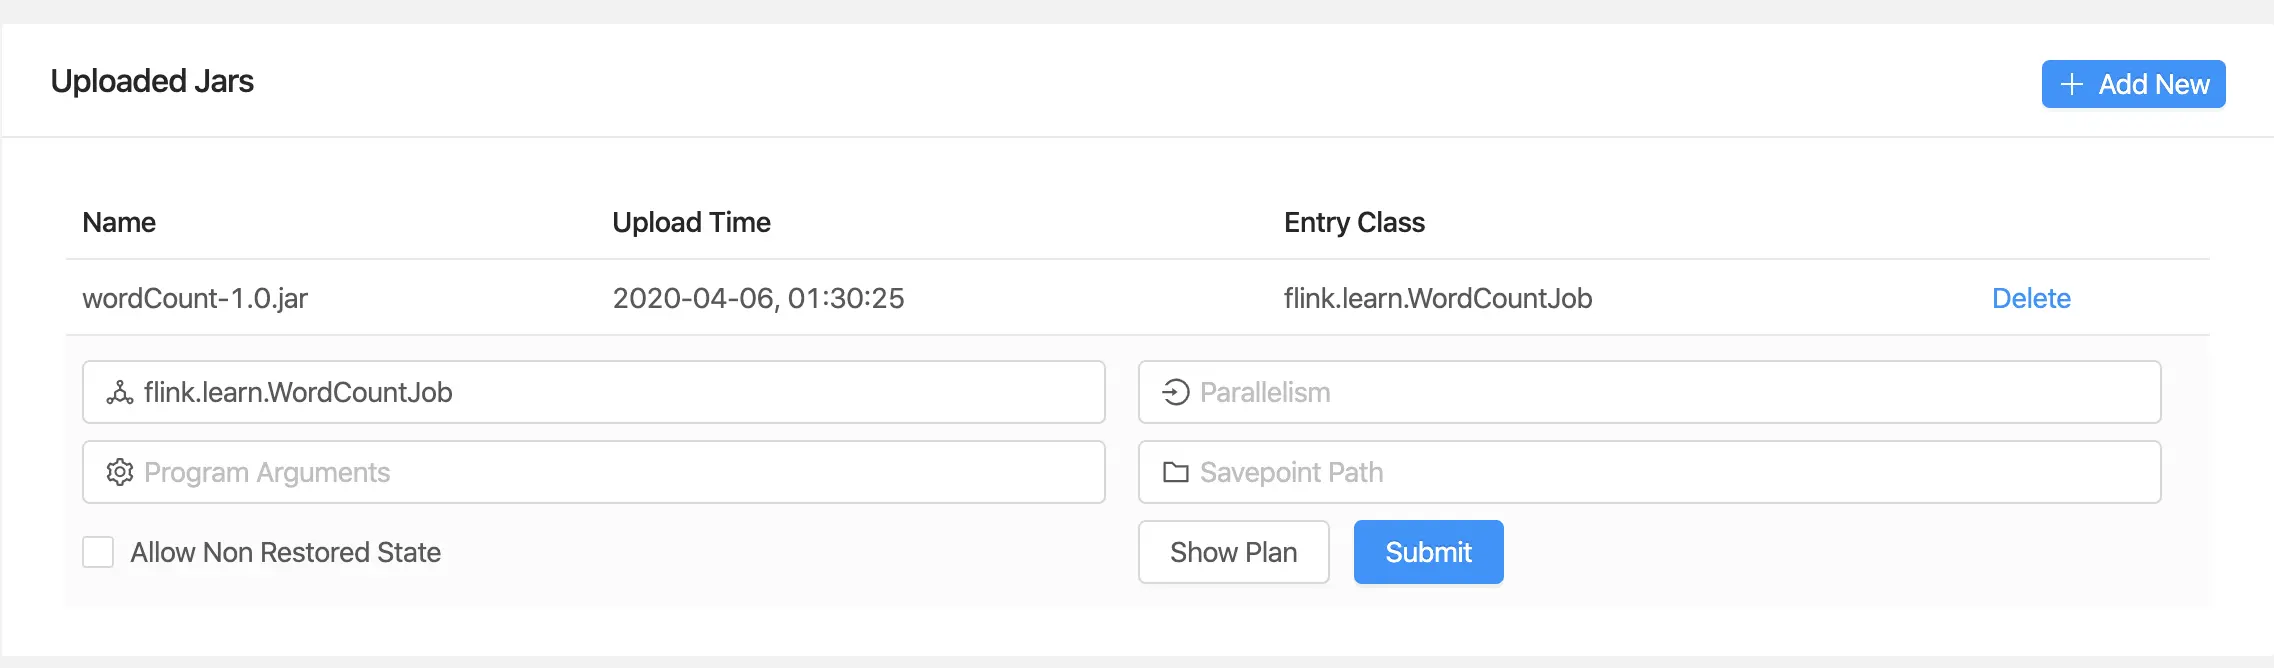Click the 2020-04-06 upload time cell
Viewport: 2274px width, 668px height.
click(x=758, y=298)
